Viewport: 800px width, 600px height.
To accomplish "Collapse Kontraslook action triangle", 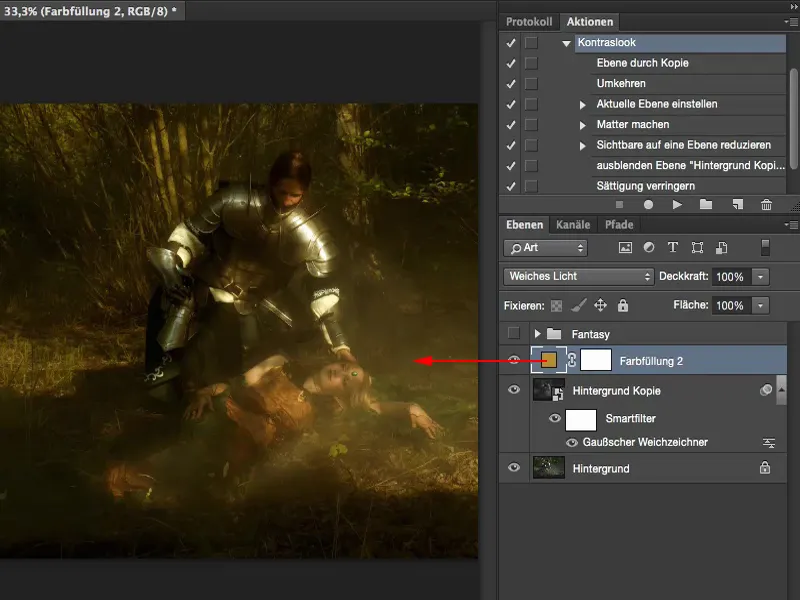I will point(566,43).
